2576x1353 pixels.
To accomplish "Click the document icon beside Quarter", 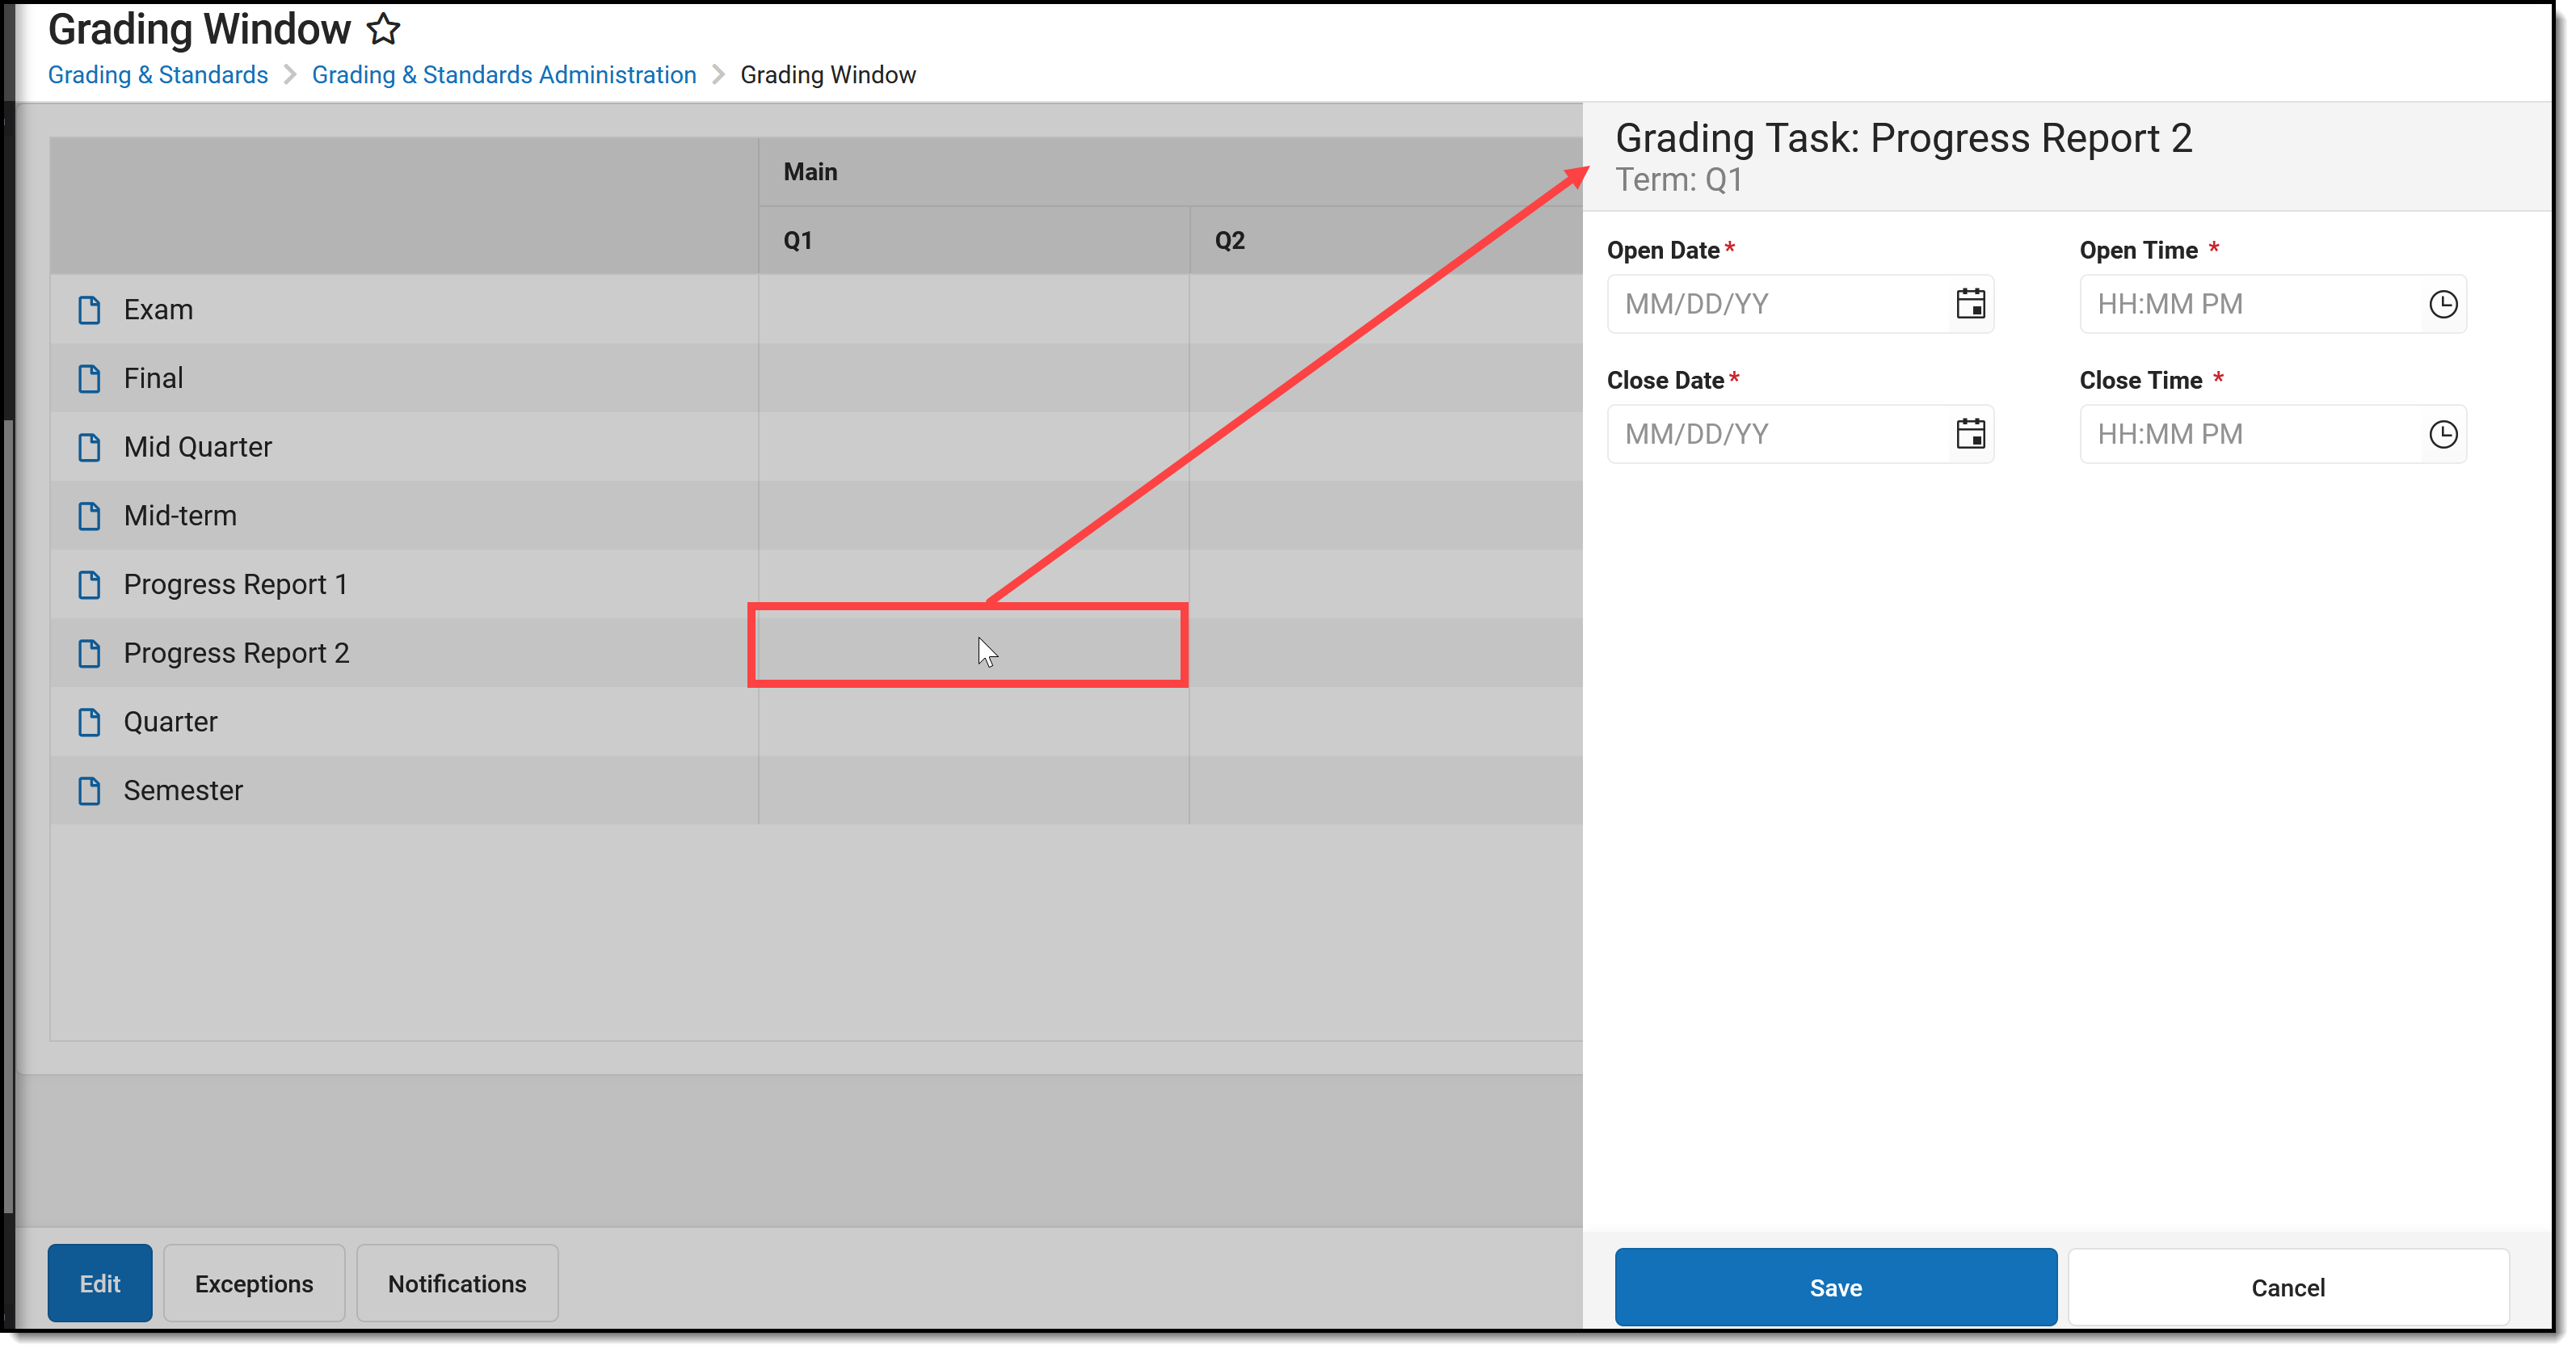I will coord(90,721).
